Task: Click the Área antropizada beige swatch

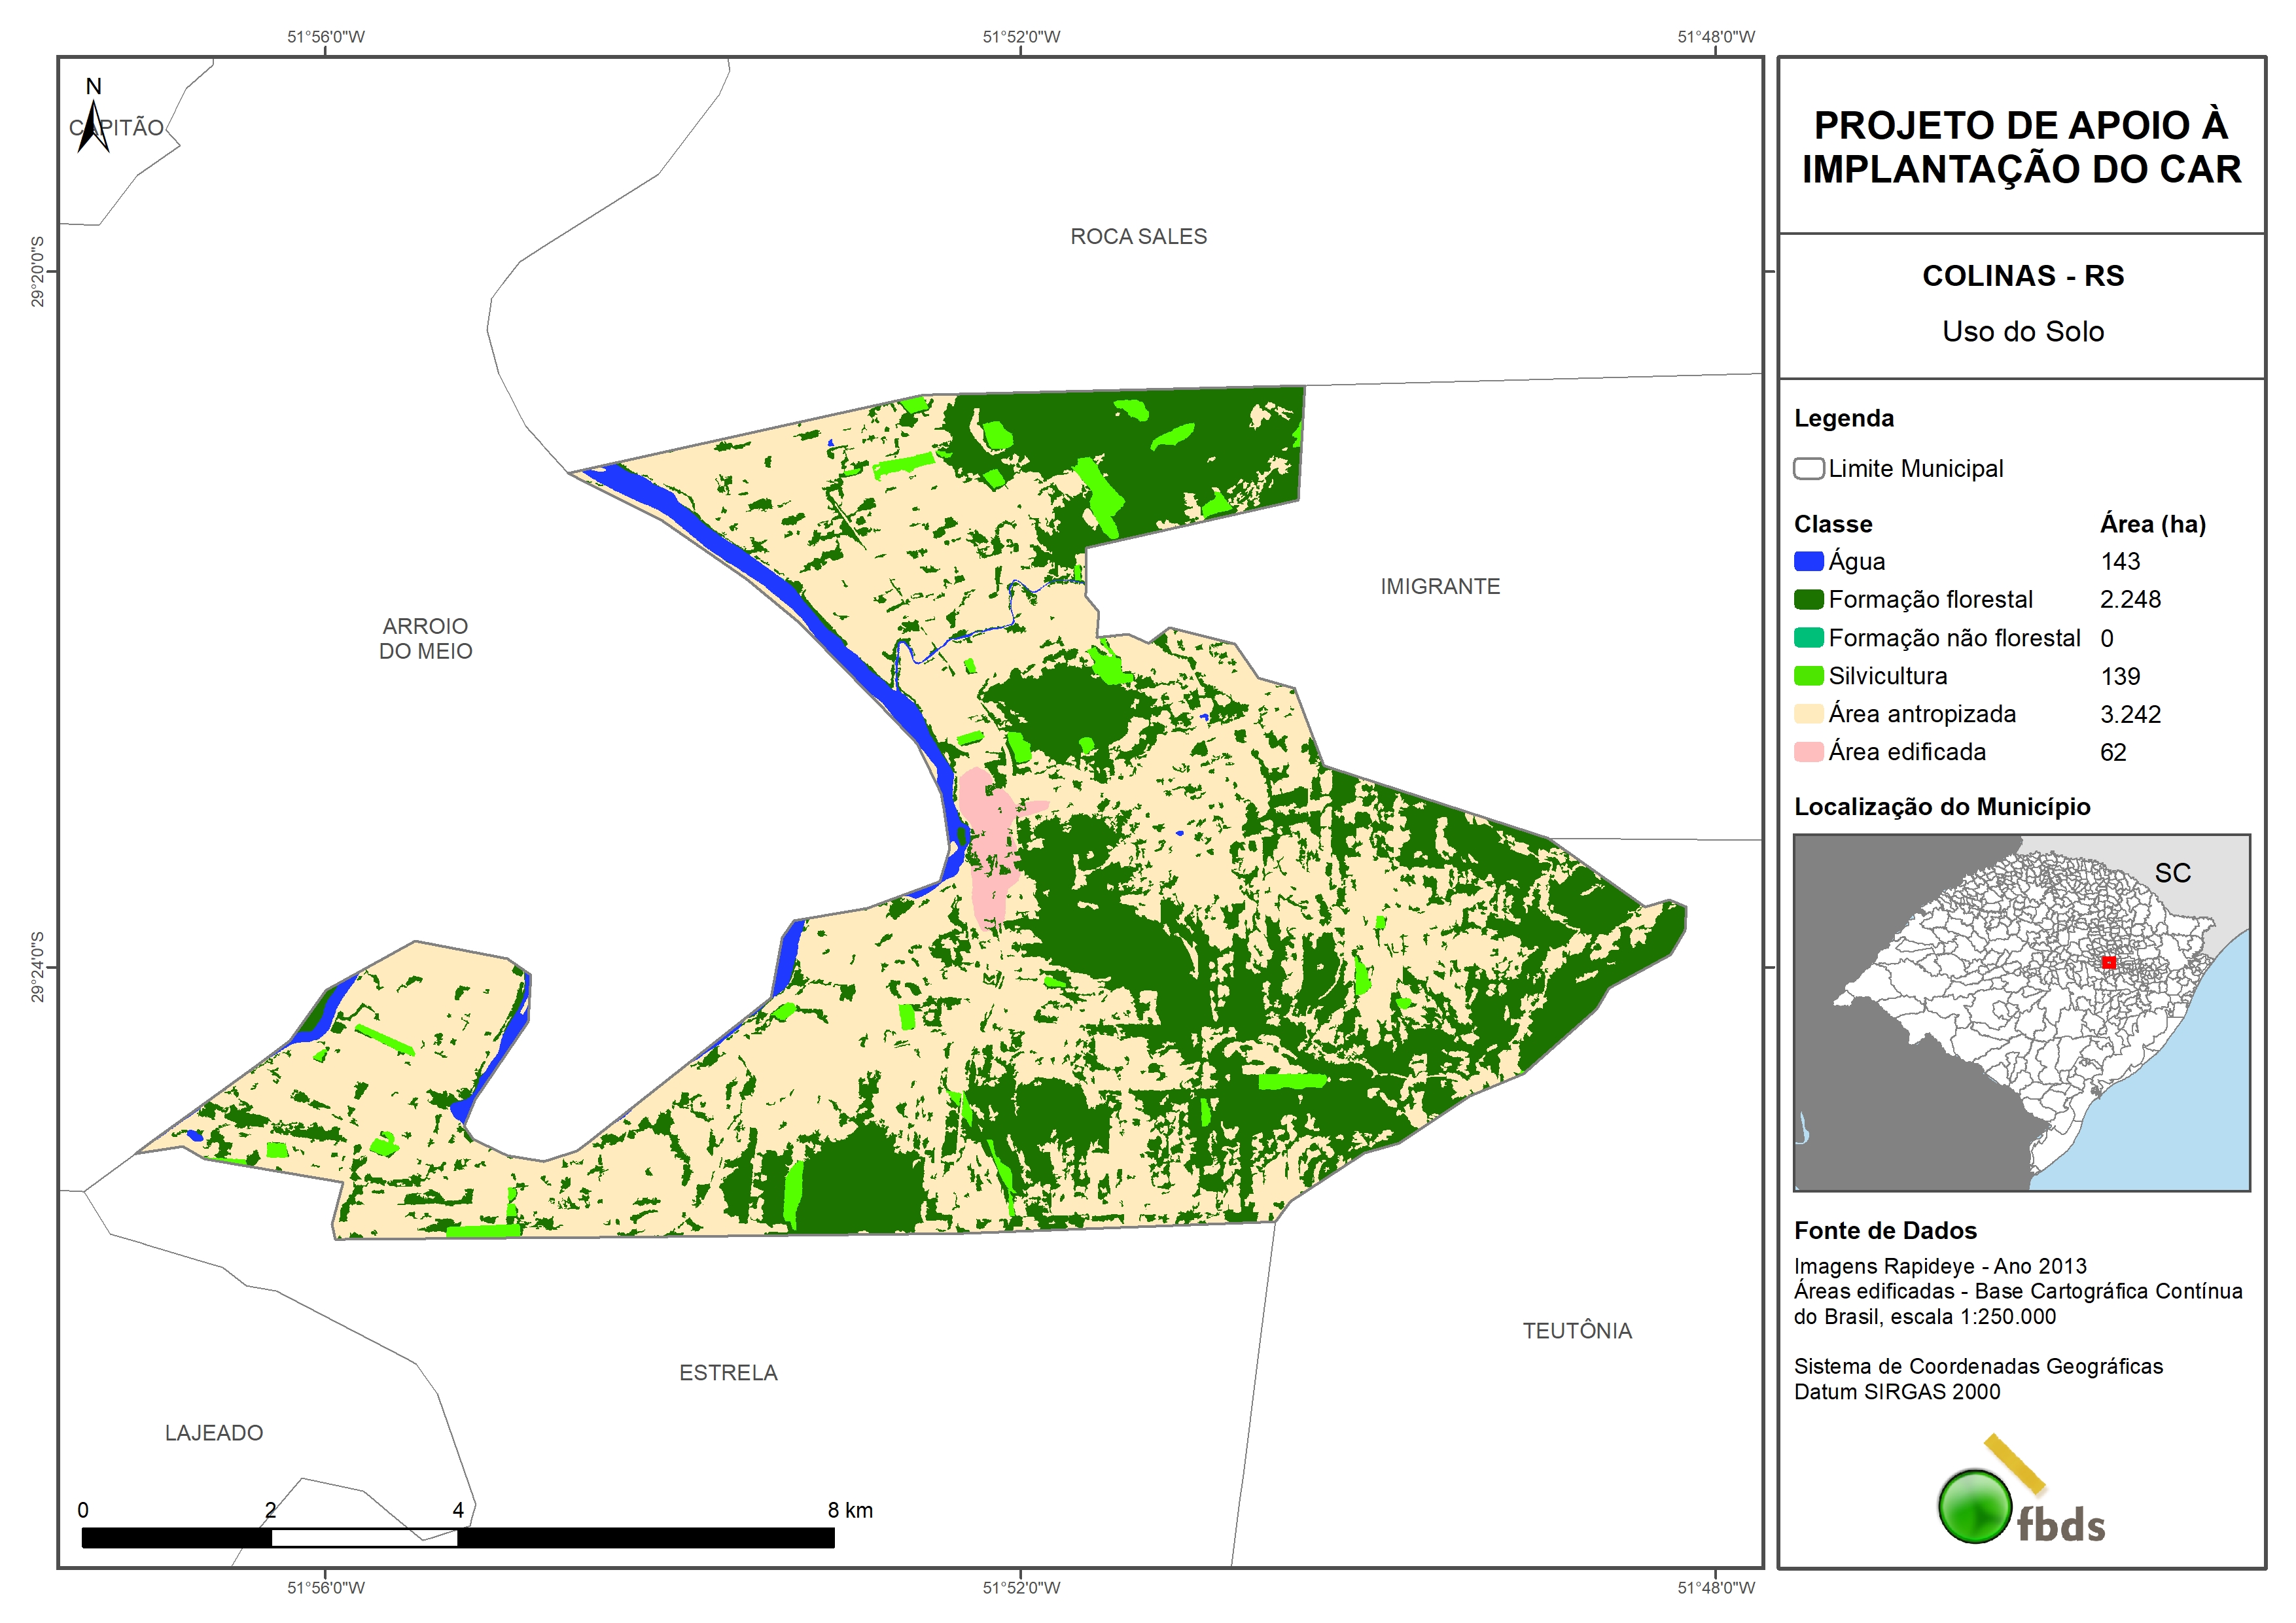Action: tap(1808, 714)
